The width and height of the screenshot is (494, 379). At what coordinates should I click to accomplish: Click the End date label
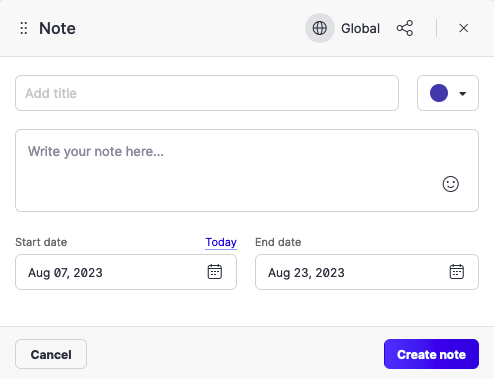(278, 242)
